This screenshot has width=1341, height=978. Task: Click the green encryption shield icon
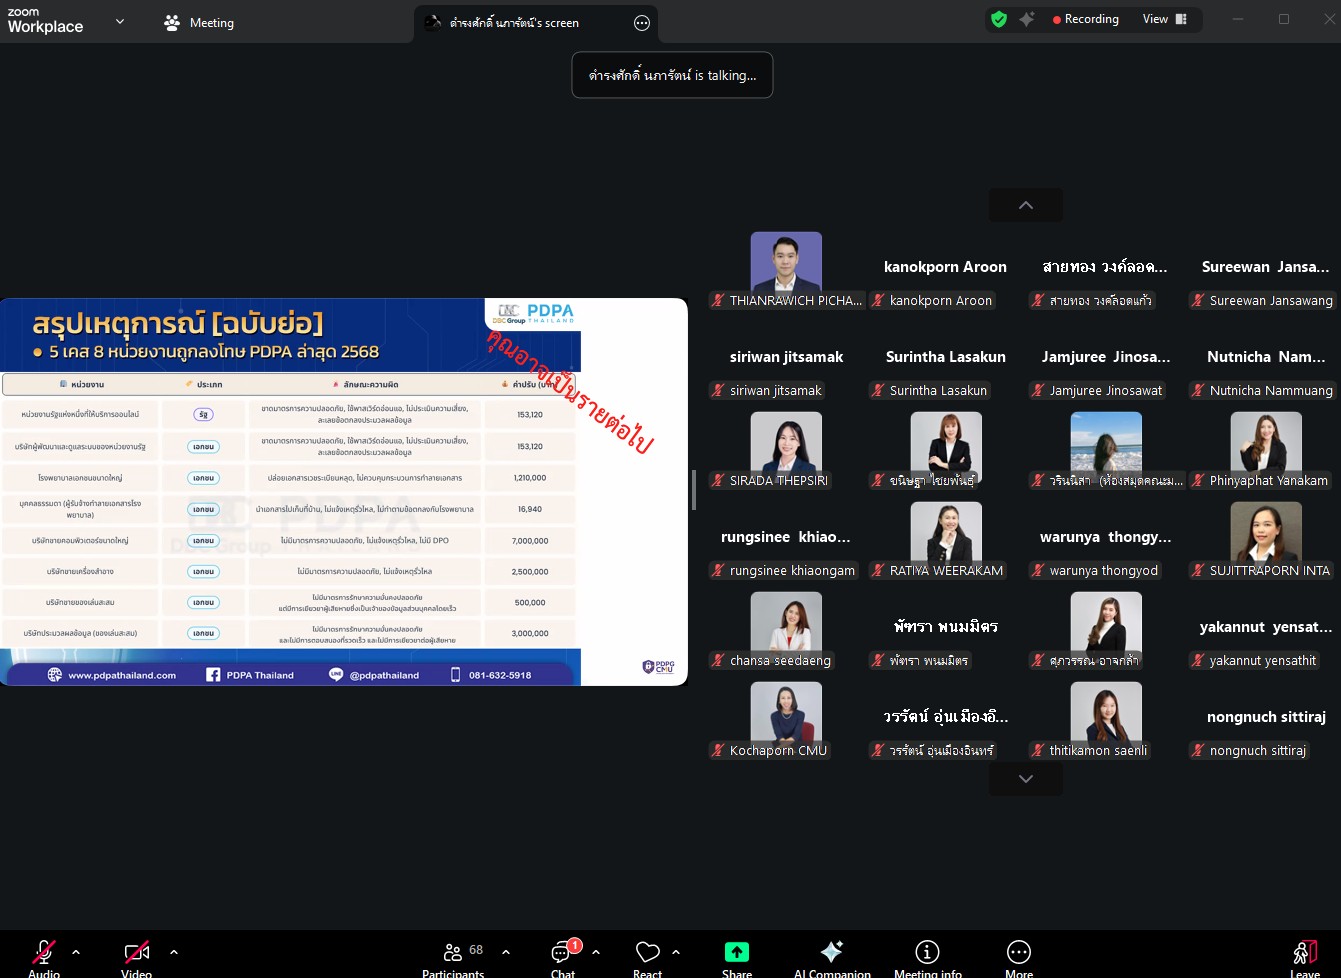(998, 19)
